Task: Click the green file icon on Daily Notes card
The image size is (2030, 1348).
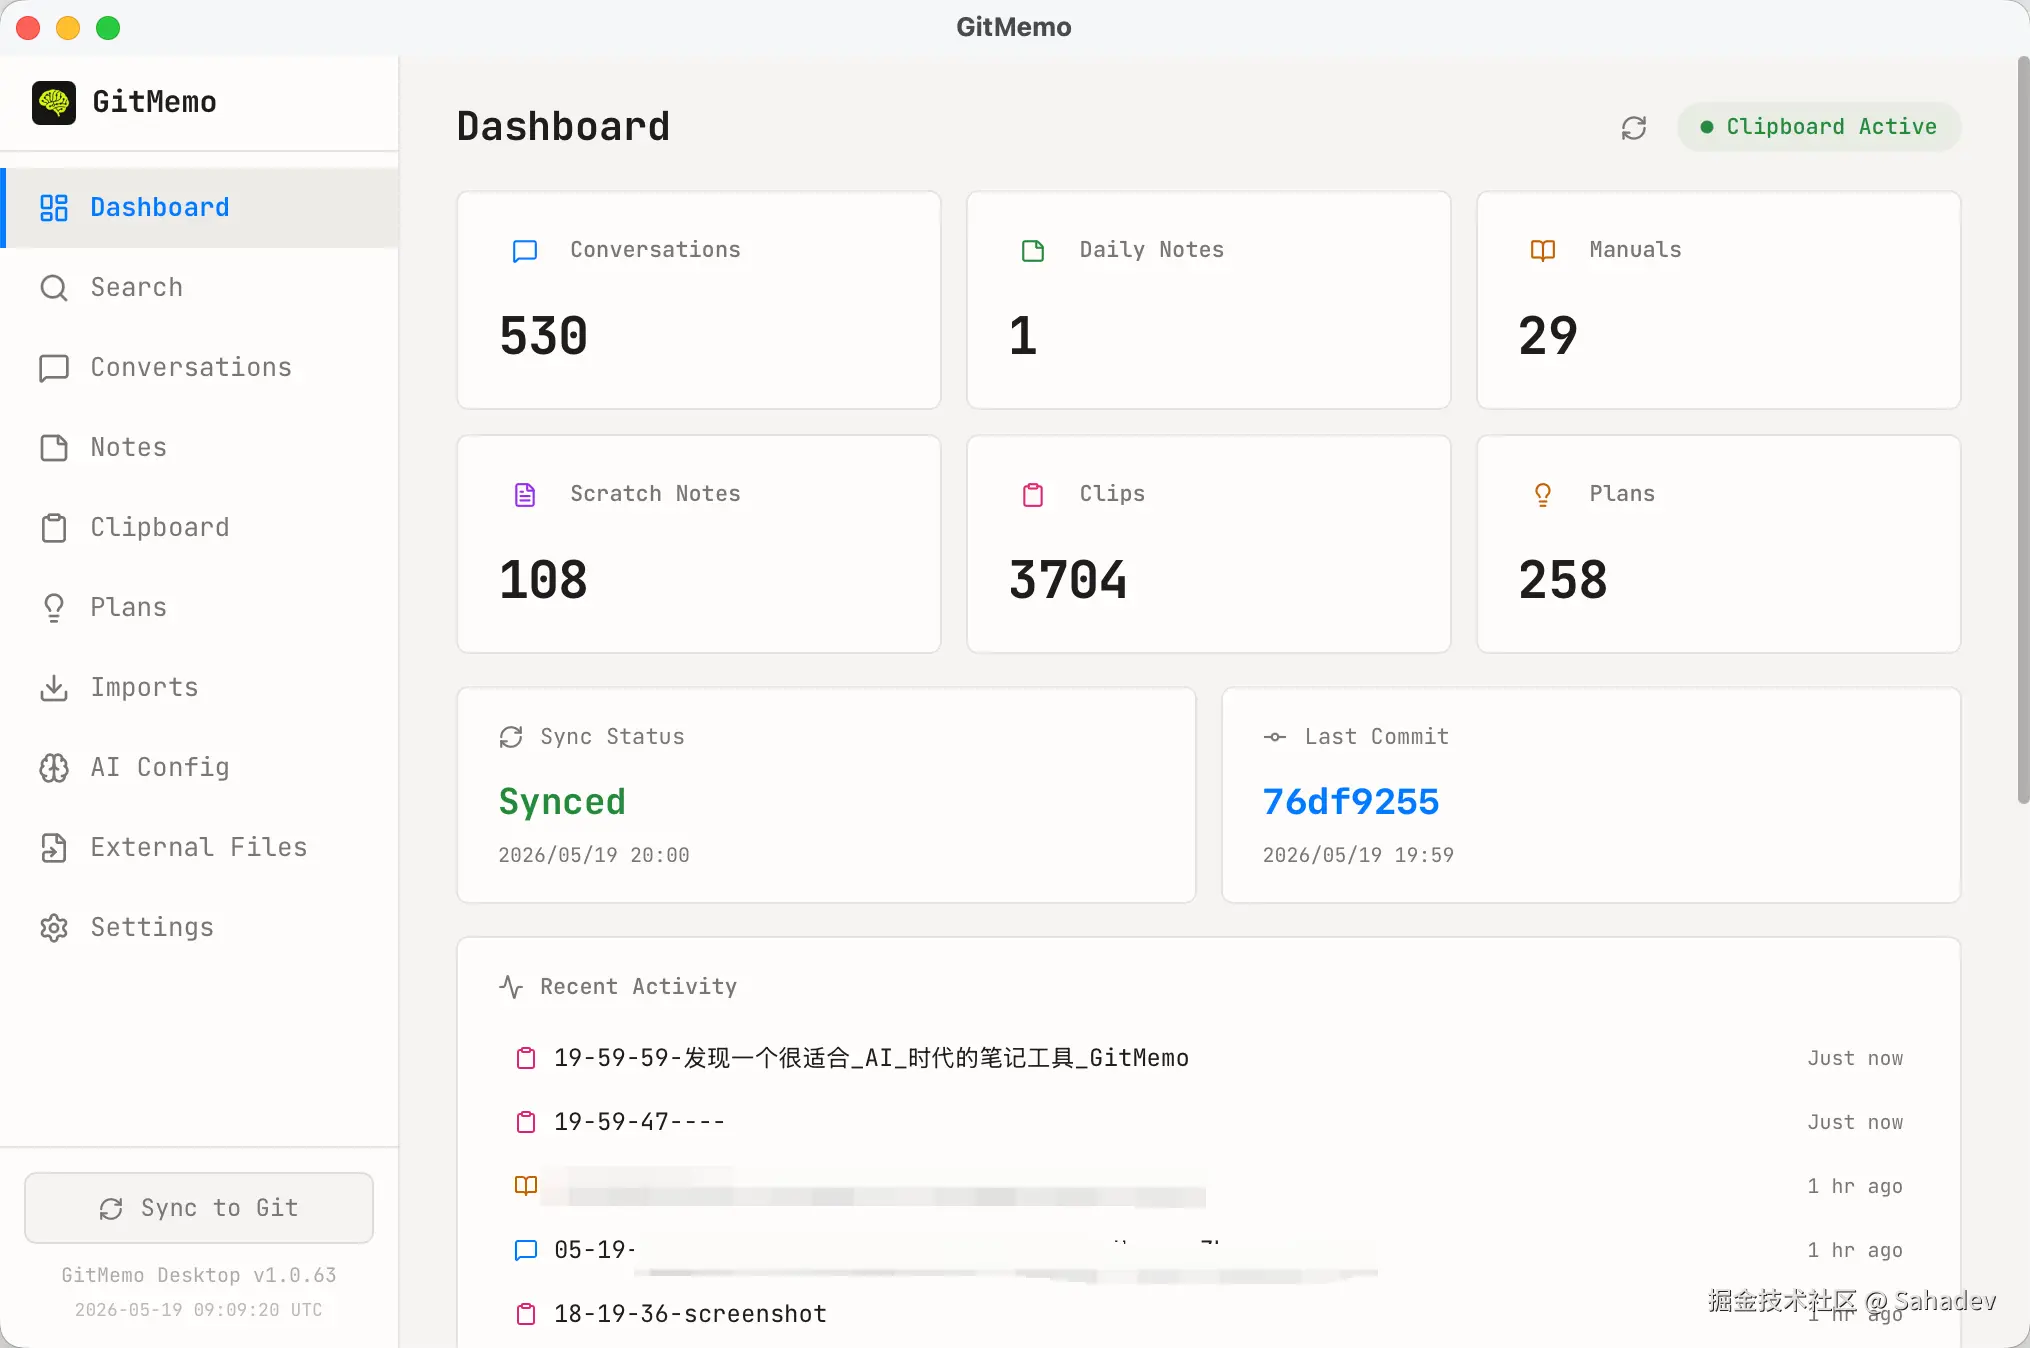Action: click(x=1033, y=251)
